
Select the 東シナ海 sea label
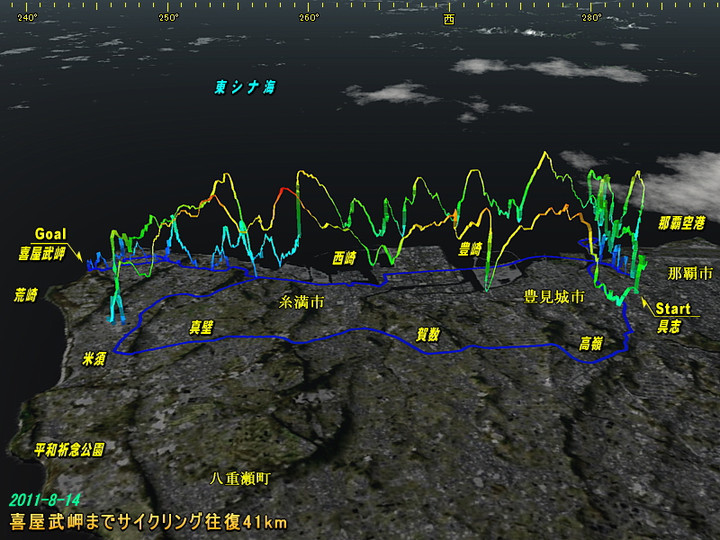tap(244, 87)
